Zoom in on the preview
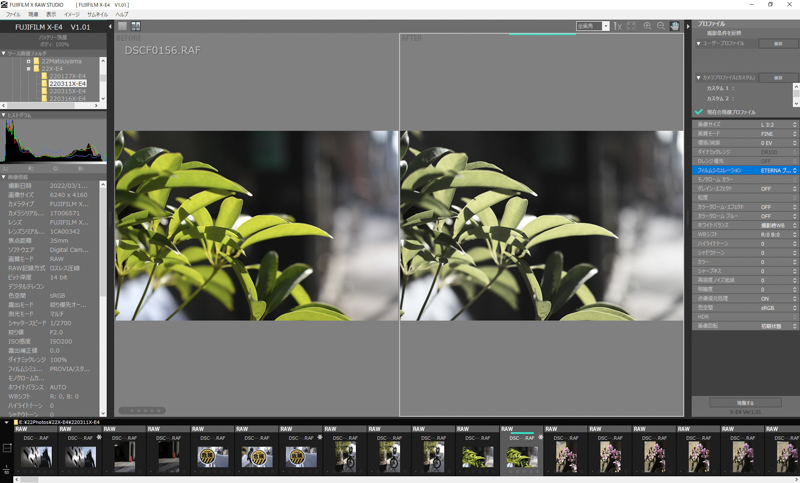The image size is (800, 483). click(647, 26)
